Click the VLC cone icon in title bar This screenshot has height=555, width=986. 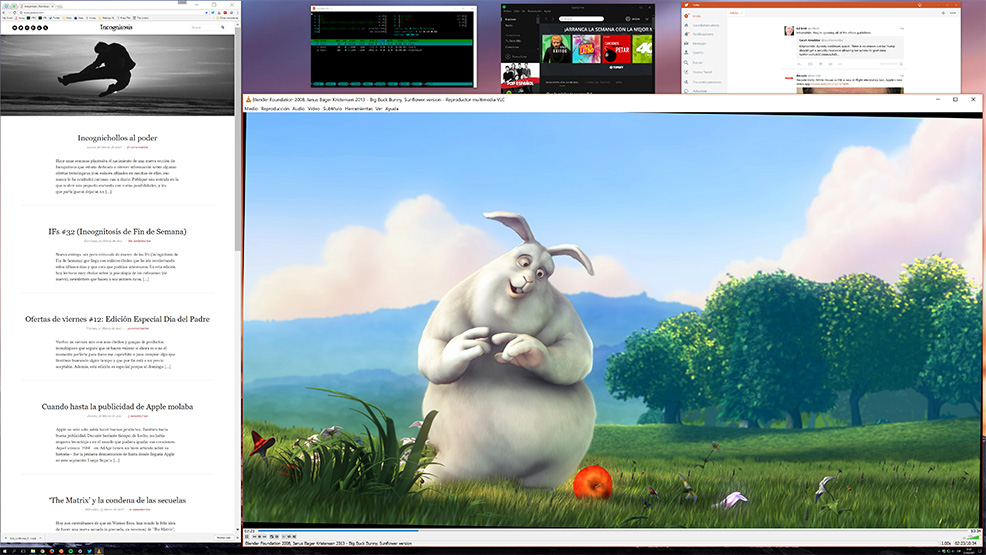[x=249, y=100]
